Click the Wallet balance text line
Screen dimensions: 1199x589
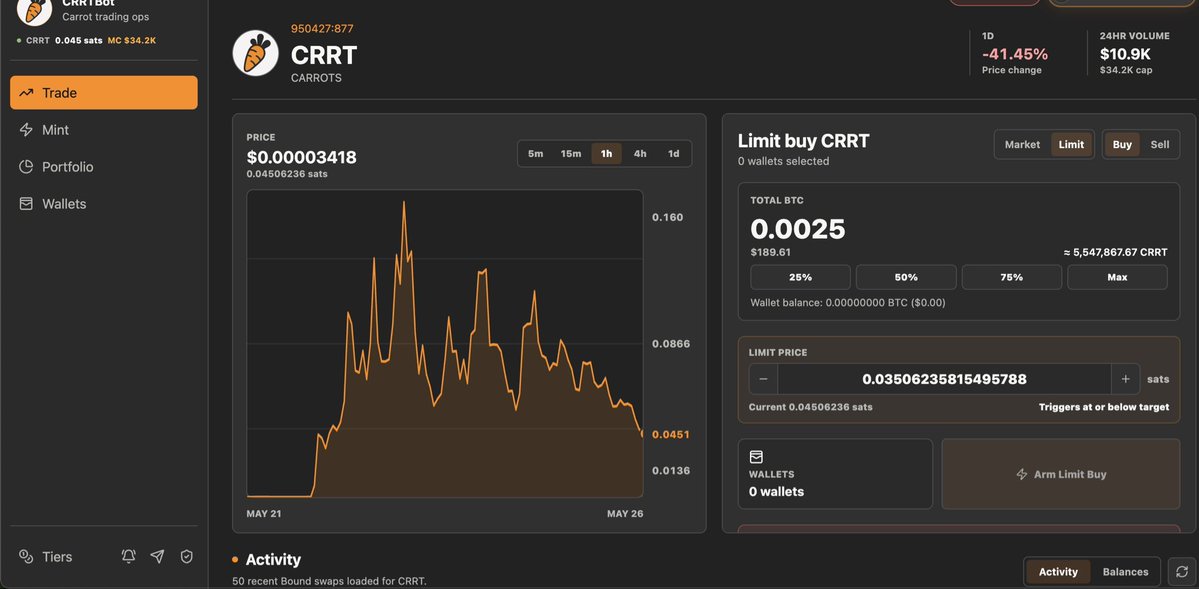tap(848, 303)
